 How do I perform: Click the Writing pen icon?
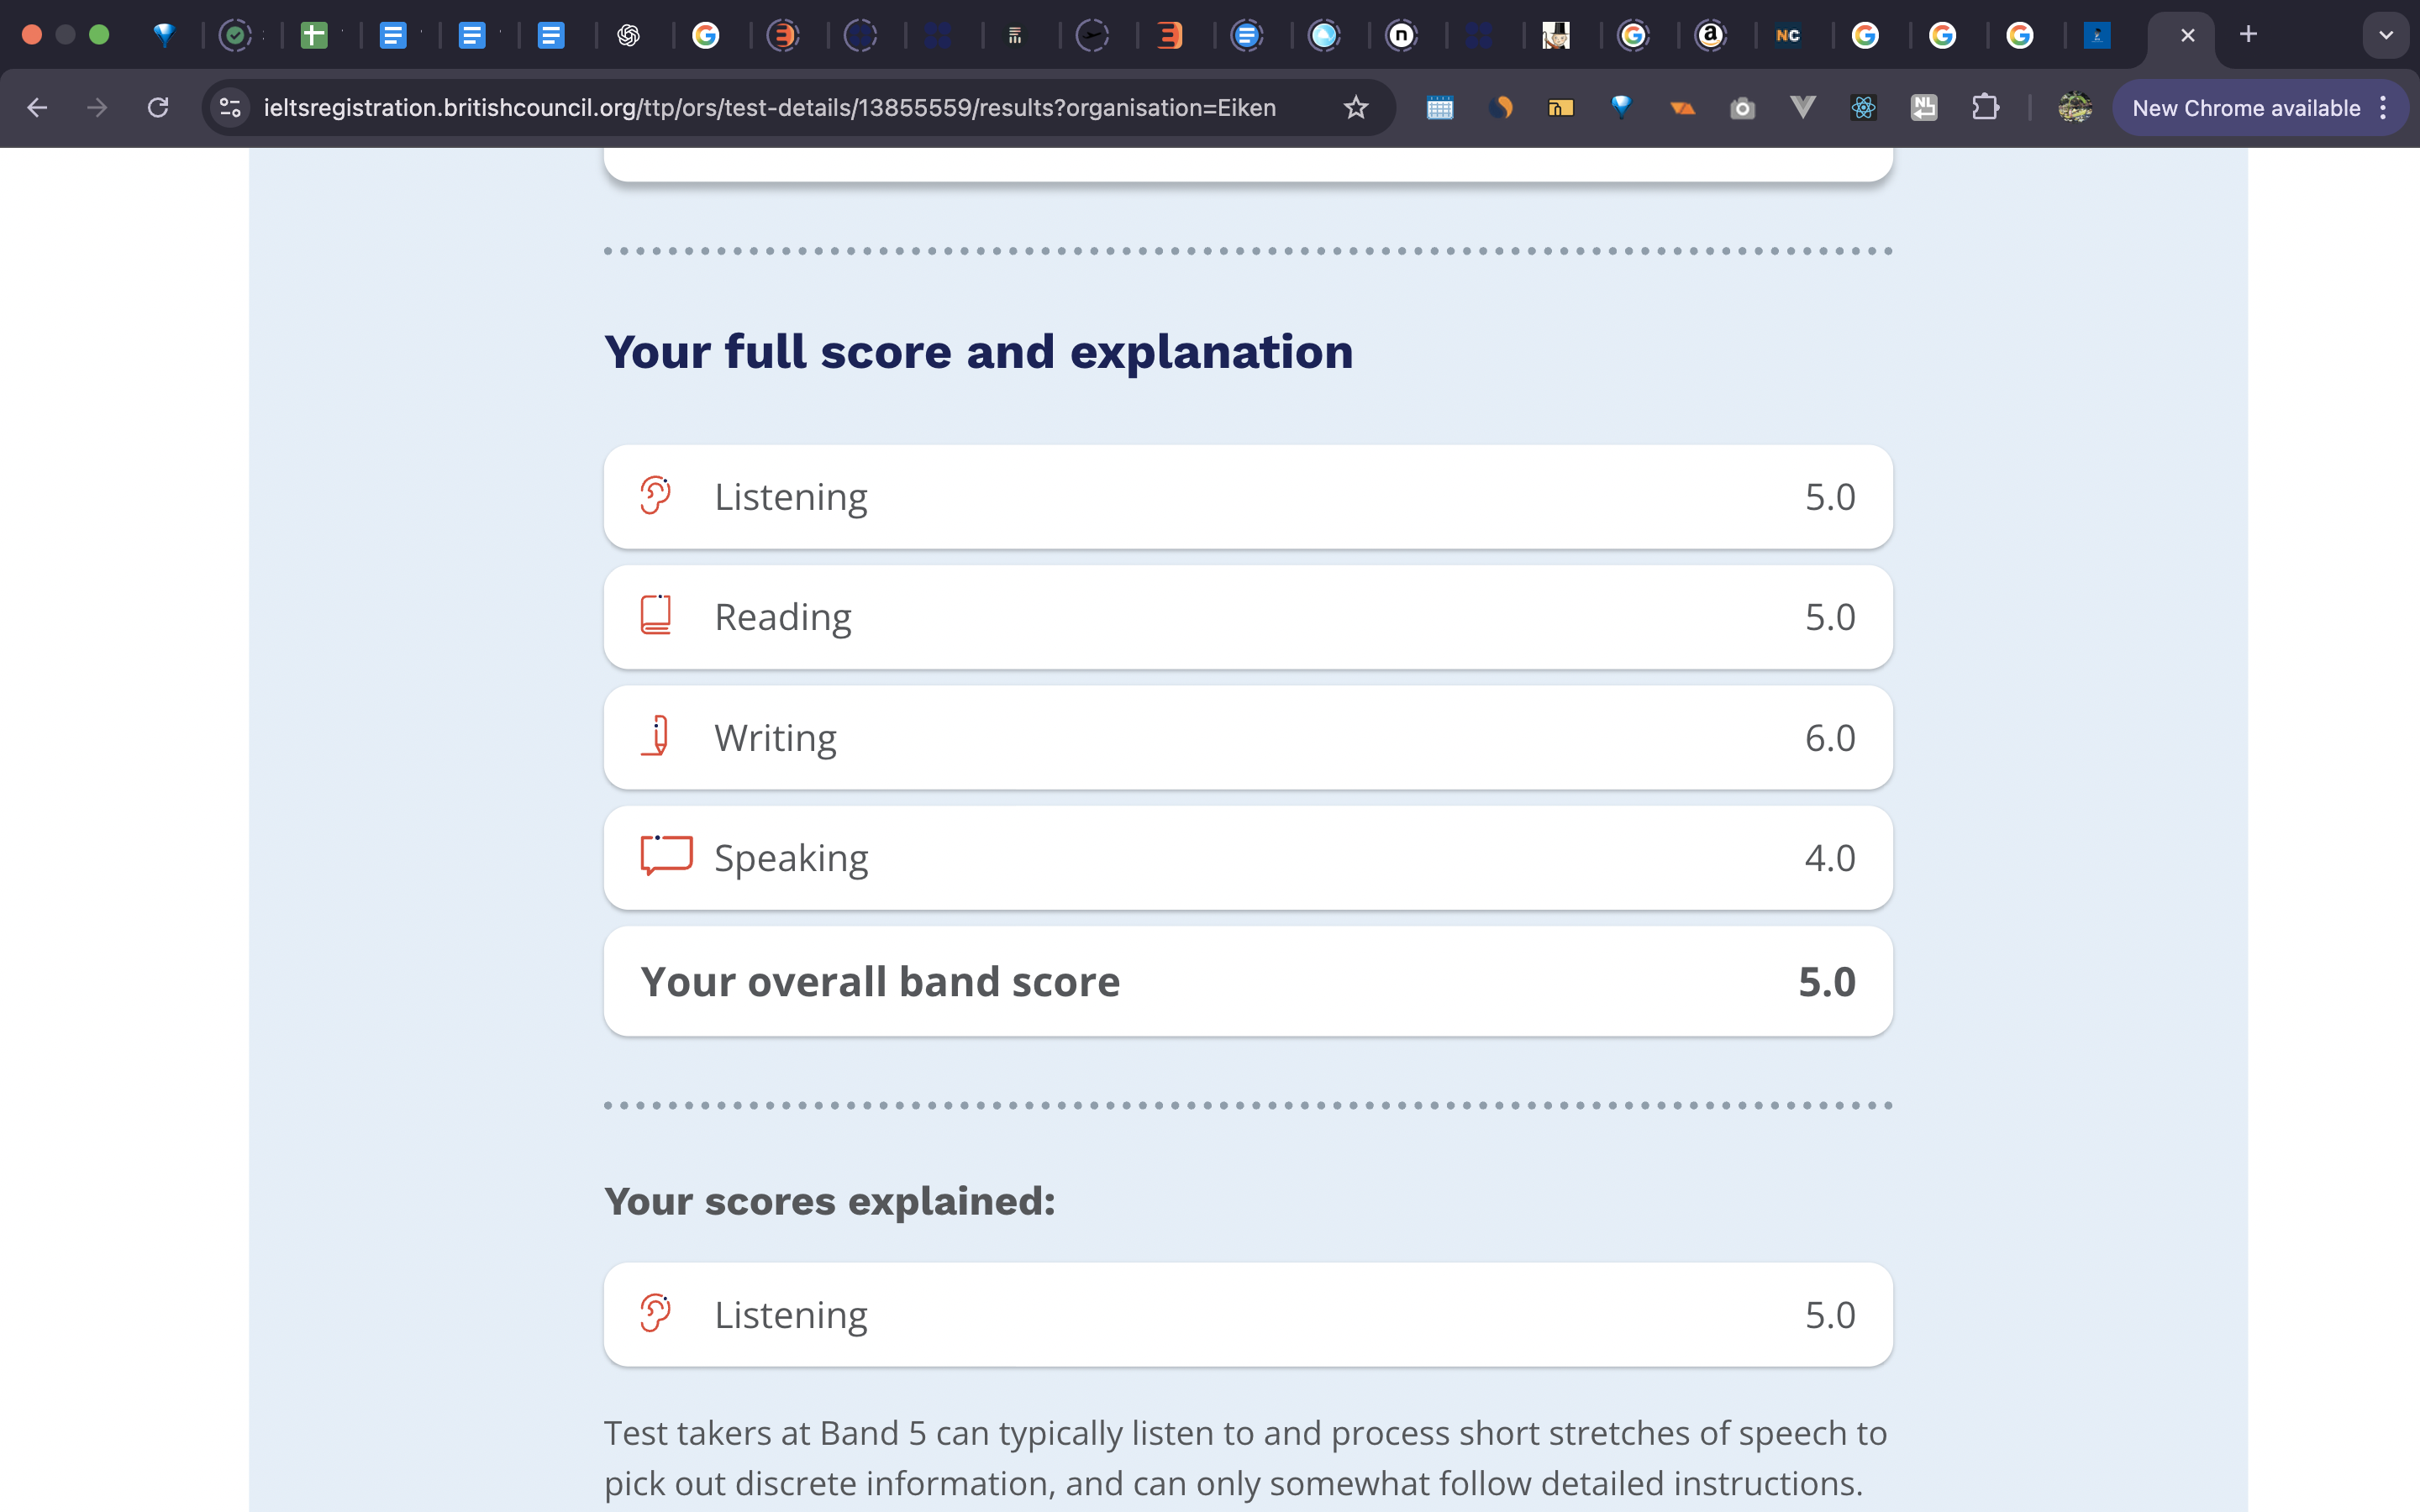[x=655, y=736]
